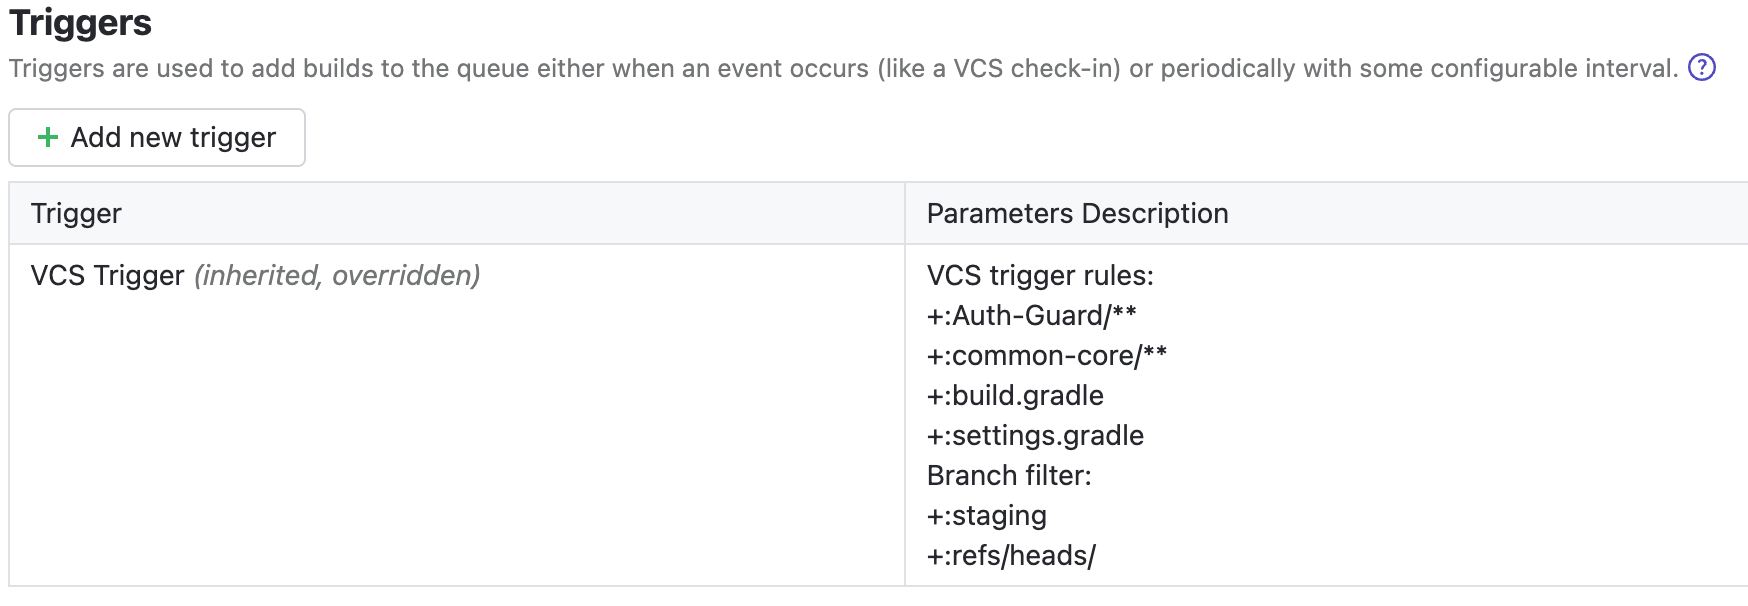1748x606 pixels.
Task: Click the inherited, overridden label
Action: click(337, 275)
